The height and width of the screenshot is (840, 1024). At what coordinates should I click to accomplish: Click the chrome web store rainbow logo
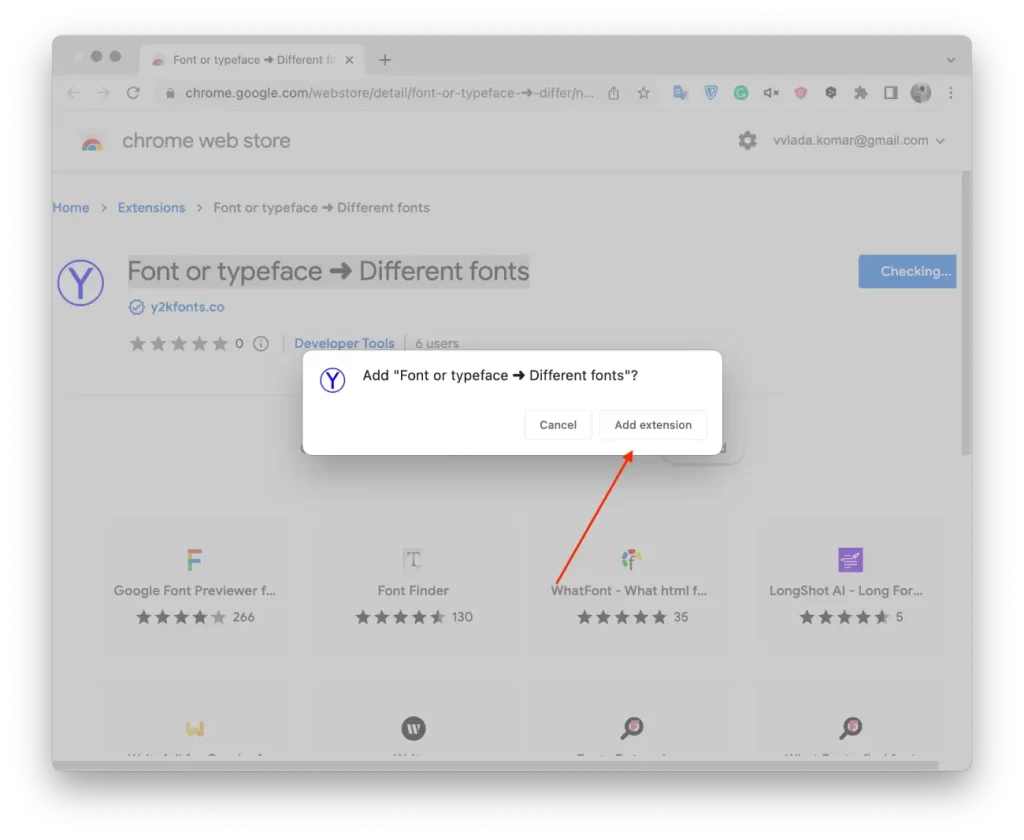pos(92,142)
